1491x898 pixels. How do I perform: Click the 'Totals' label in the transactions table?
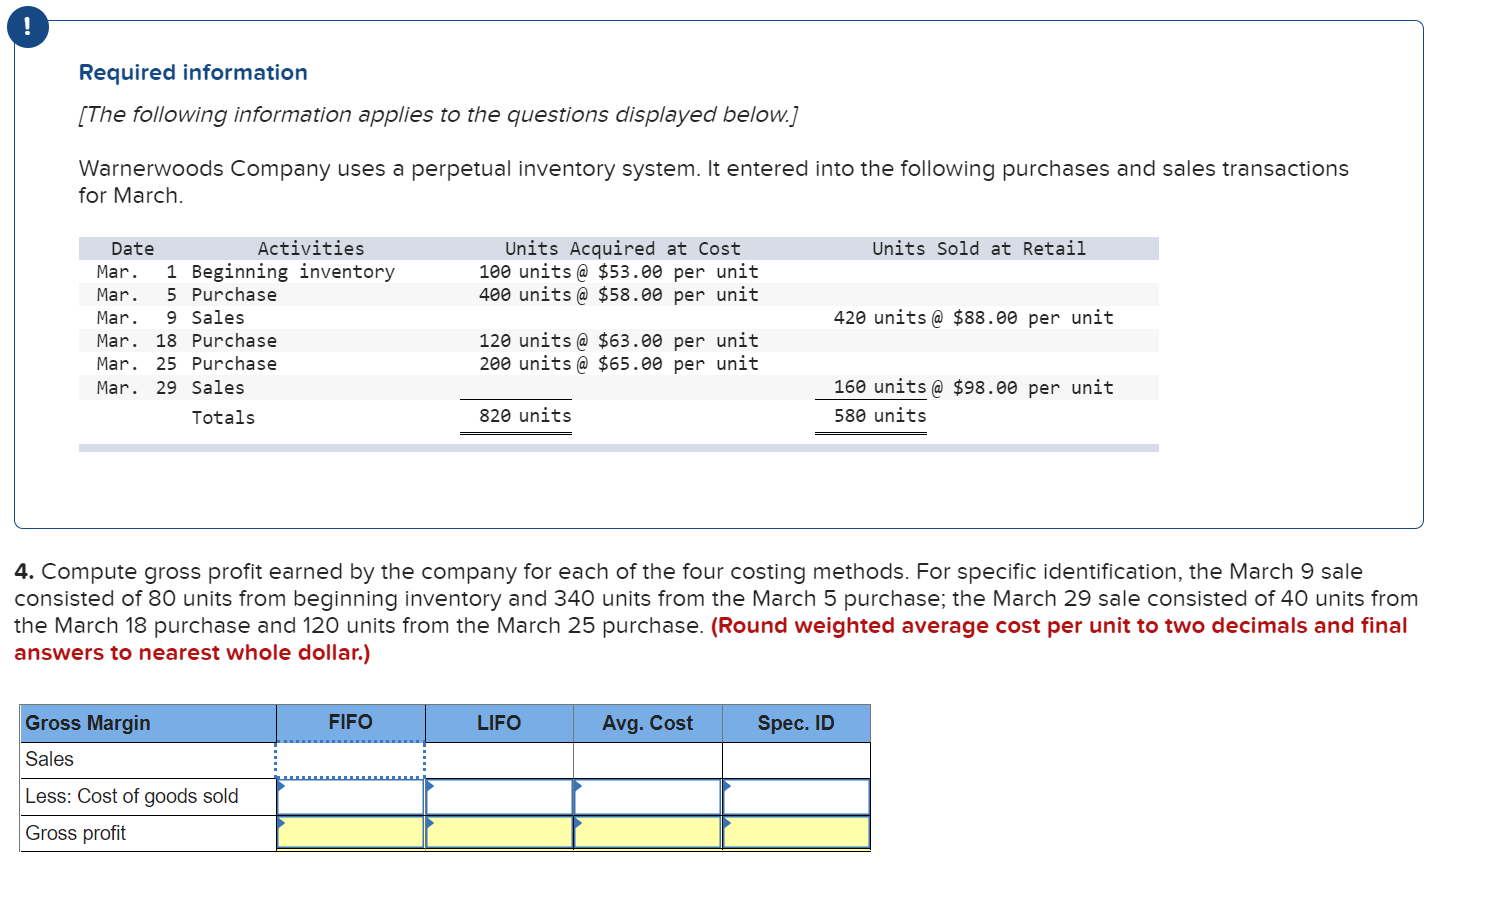coord(223,418)
